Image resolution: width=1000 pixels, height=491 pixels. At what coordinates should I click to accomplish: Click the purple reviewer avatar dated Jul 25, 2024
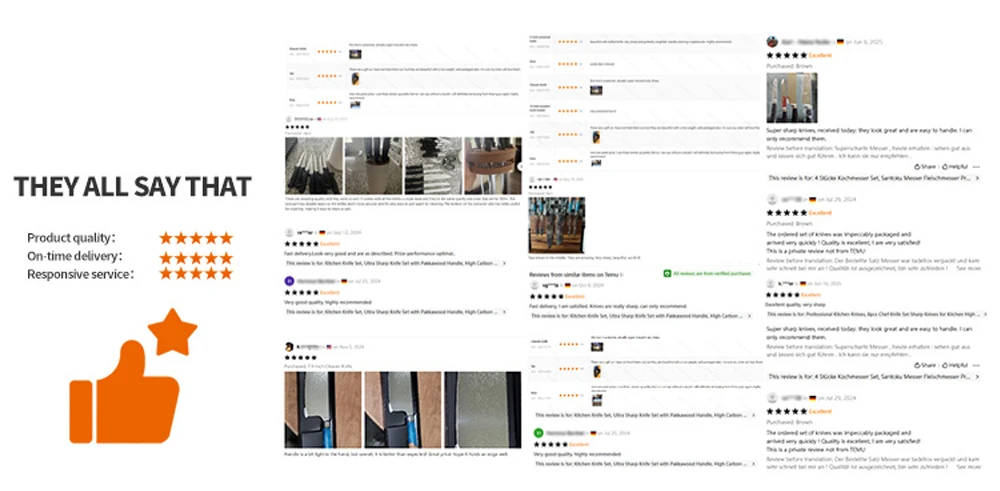click(289, 281)
